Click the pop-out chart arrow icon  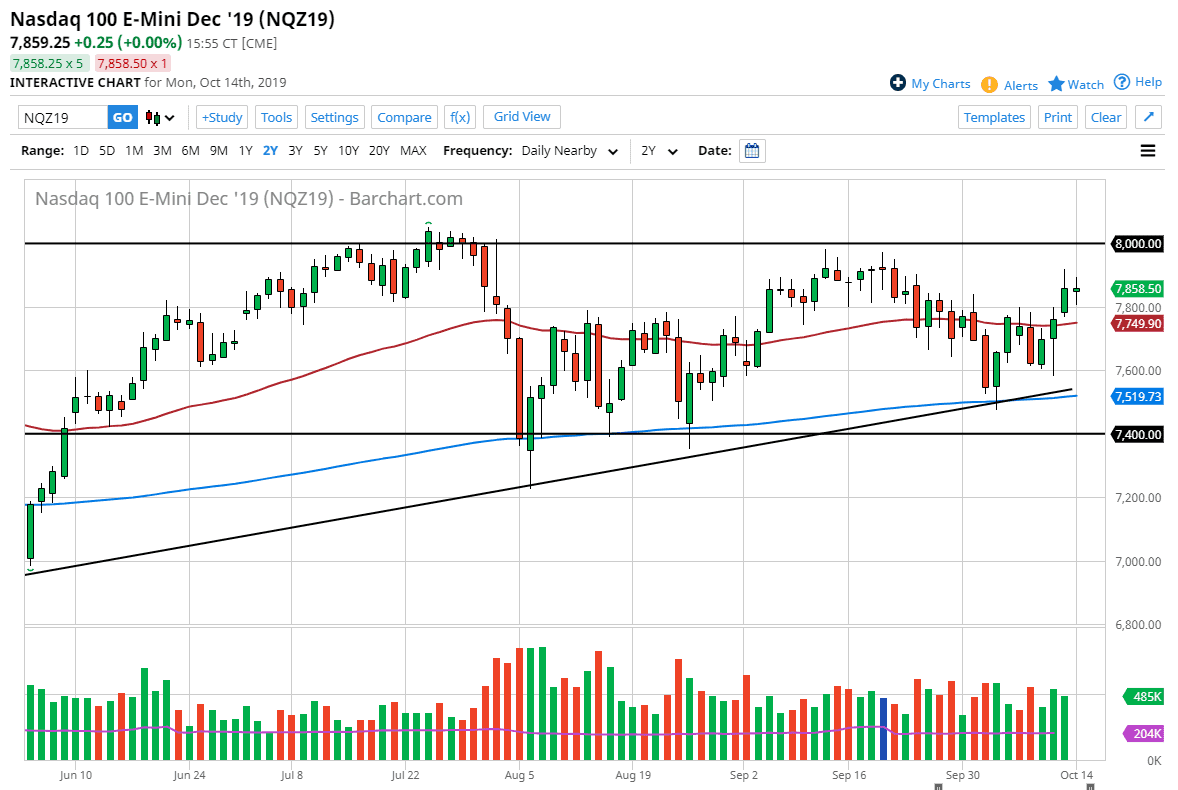click(1148, 117)
